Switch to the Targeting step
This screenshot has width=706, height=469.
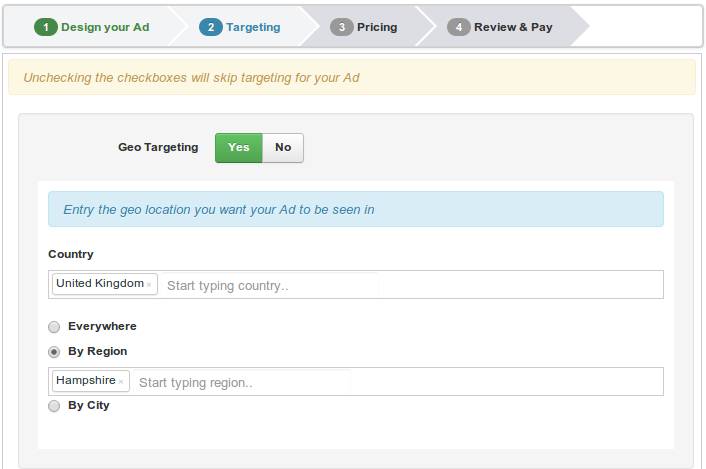[x=253, y=27]
